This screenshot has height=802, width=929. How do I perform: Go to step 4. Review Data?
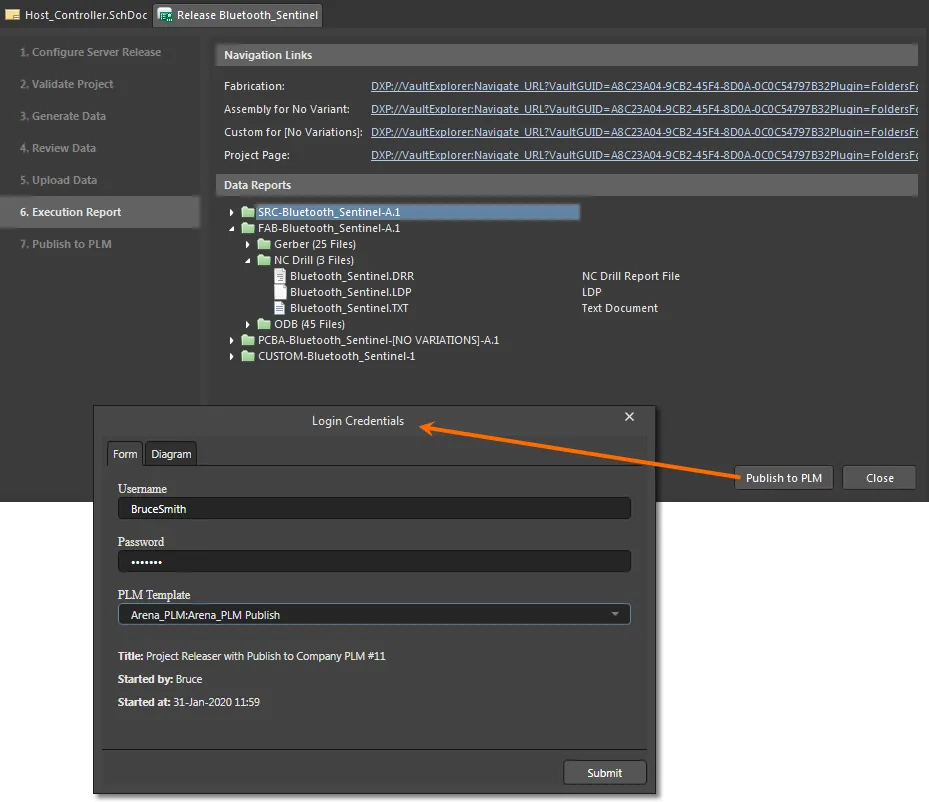[58, 148]
